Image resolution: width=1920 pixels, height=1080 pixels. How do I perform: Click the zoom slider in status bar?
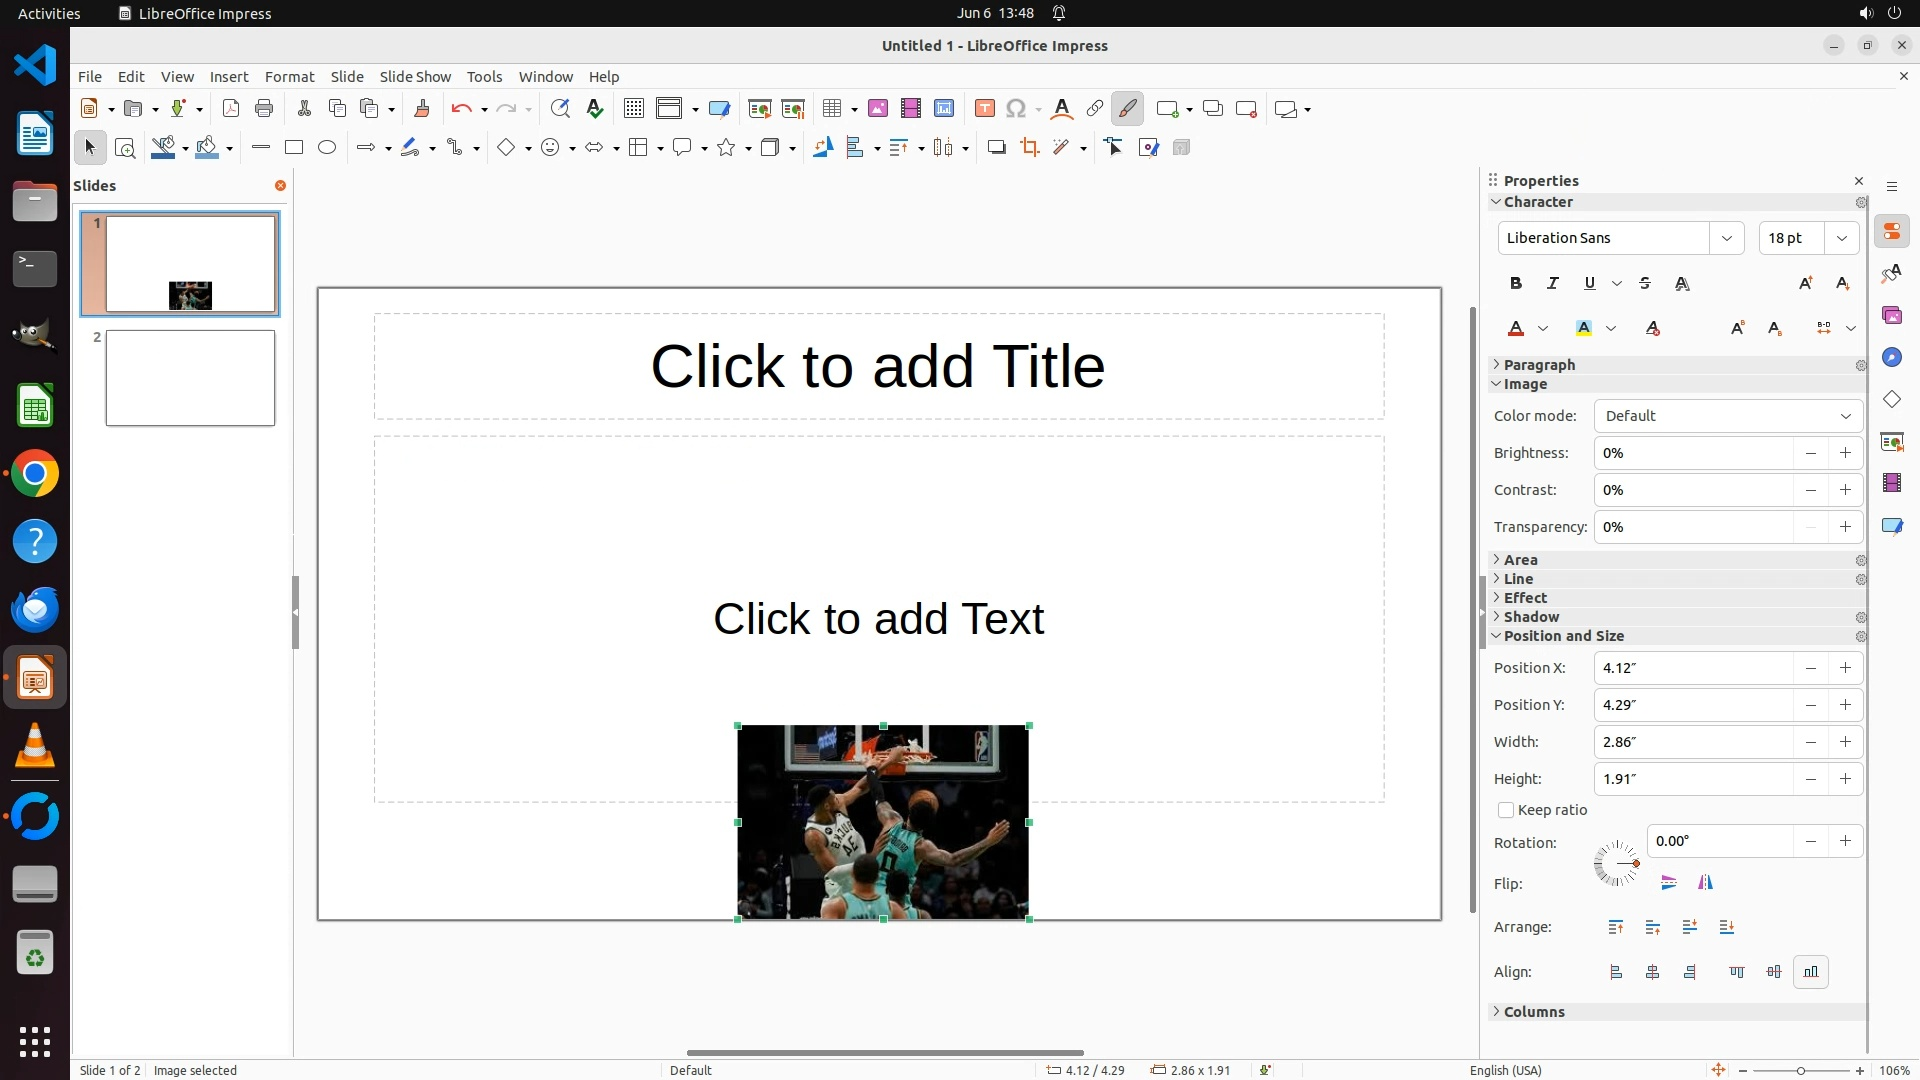click(x=1800, y=1071)
